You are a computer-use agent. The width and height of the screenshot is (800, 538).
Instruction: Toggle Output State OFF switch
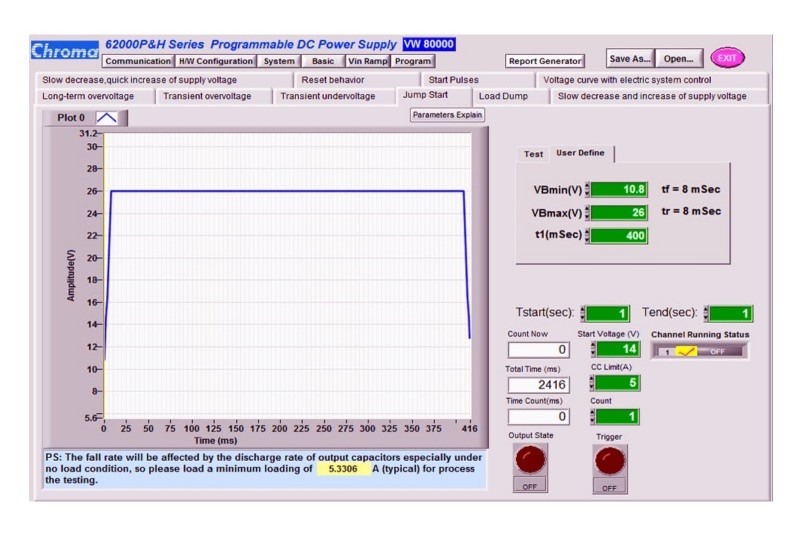(529, 485)
